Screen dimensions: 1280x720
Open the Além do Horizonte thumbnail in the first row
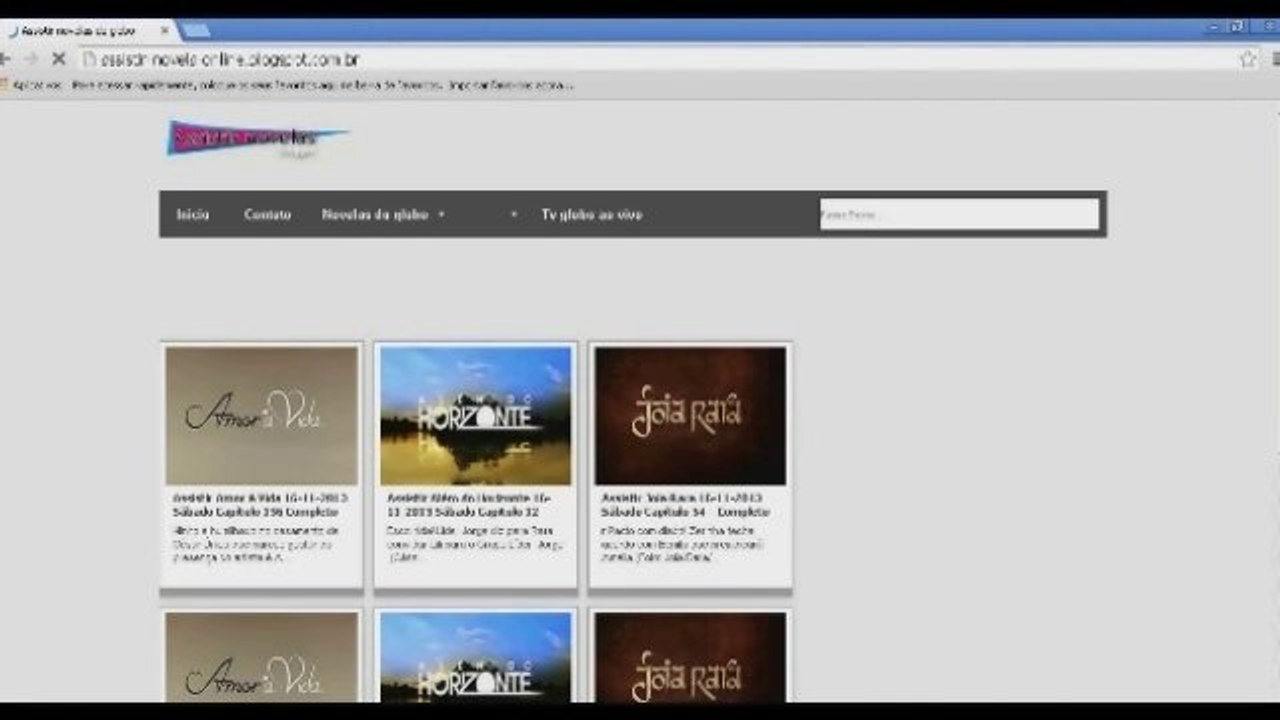click(x=476, y=415)
